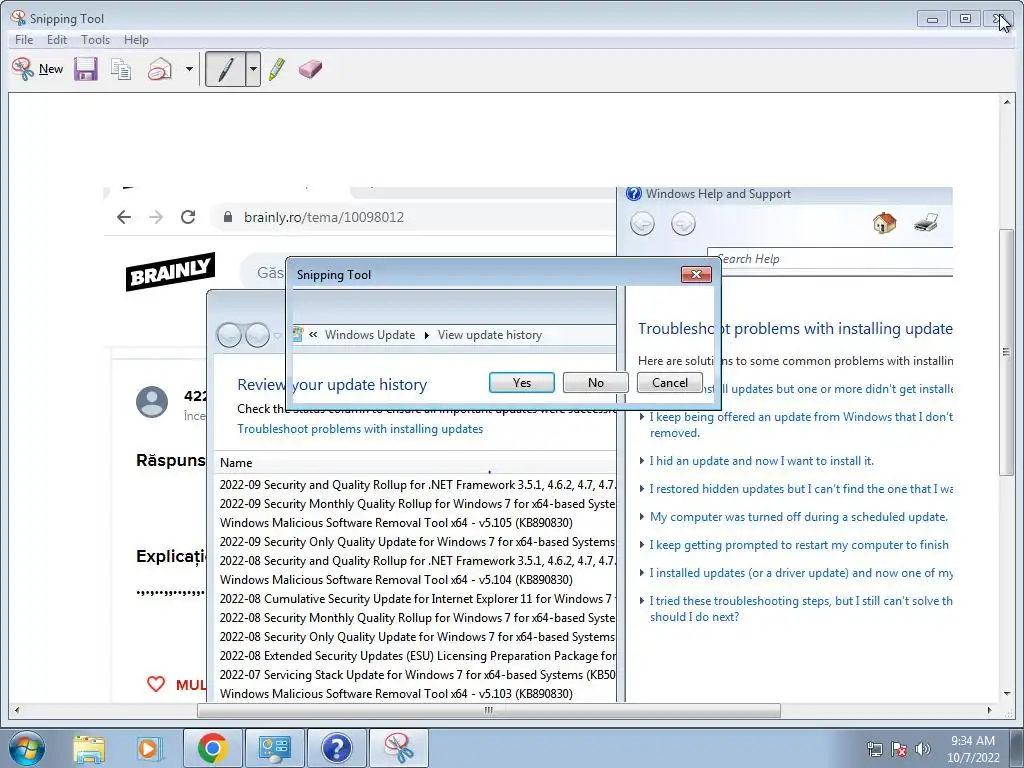
Task: Switch to the Control Panel taskbar item
Action: pyautogui.click(x=274, y=748)
